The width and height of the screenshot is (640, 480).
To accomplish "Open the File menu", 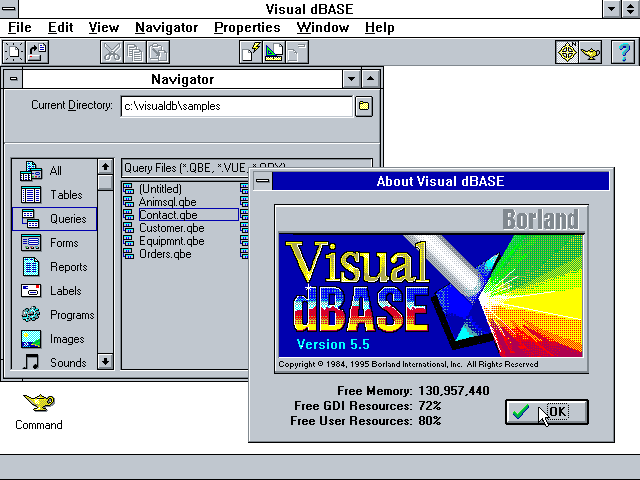I will pyautogui.click(x=20, y=28).
